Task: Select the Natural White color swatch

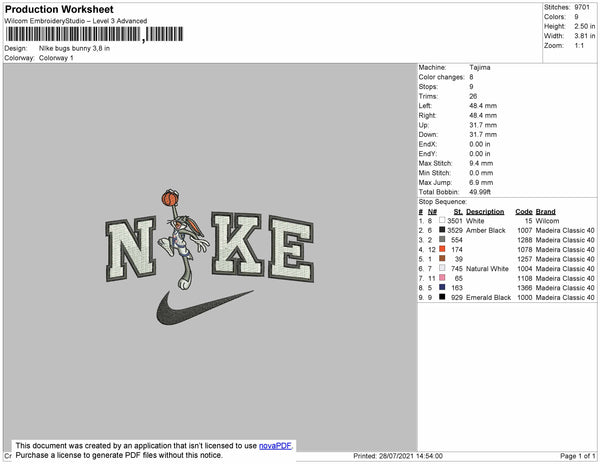Action: pyautogui.click(x=442, y=268)
